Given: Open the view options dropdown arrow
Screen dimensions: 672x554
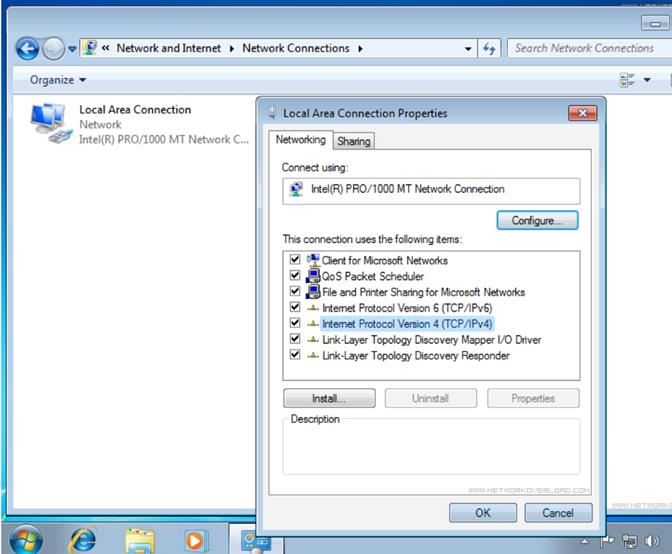Looking at the screenshot, I should tap(647, 80).
